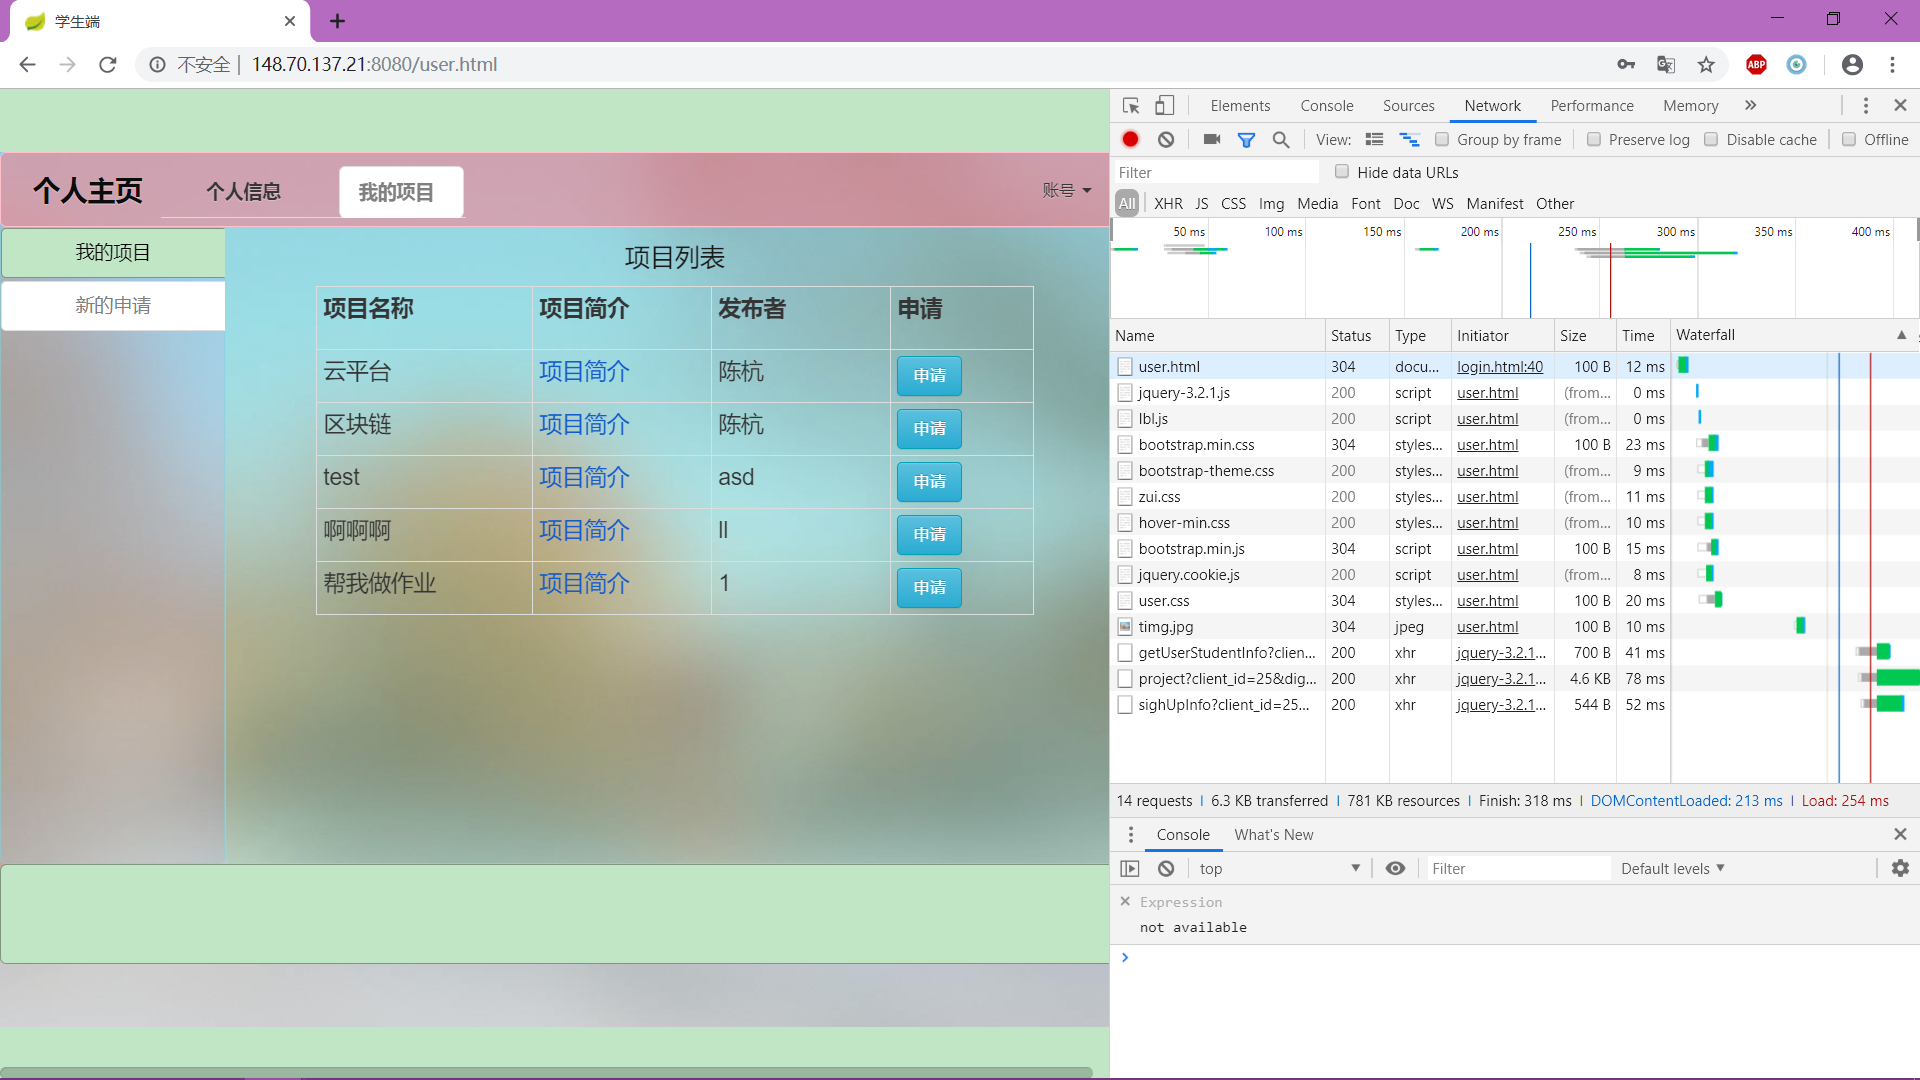Open console settings gear icon
This screenshot has height=1080, width=1920.
(x=1900, y=868)
